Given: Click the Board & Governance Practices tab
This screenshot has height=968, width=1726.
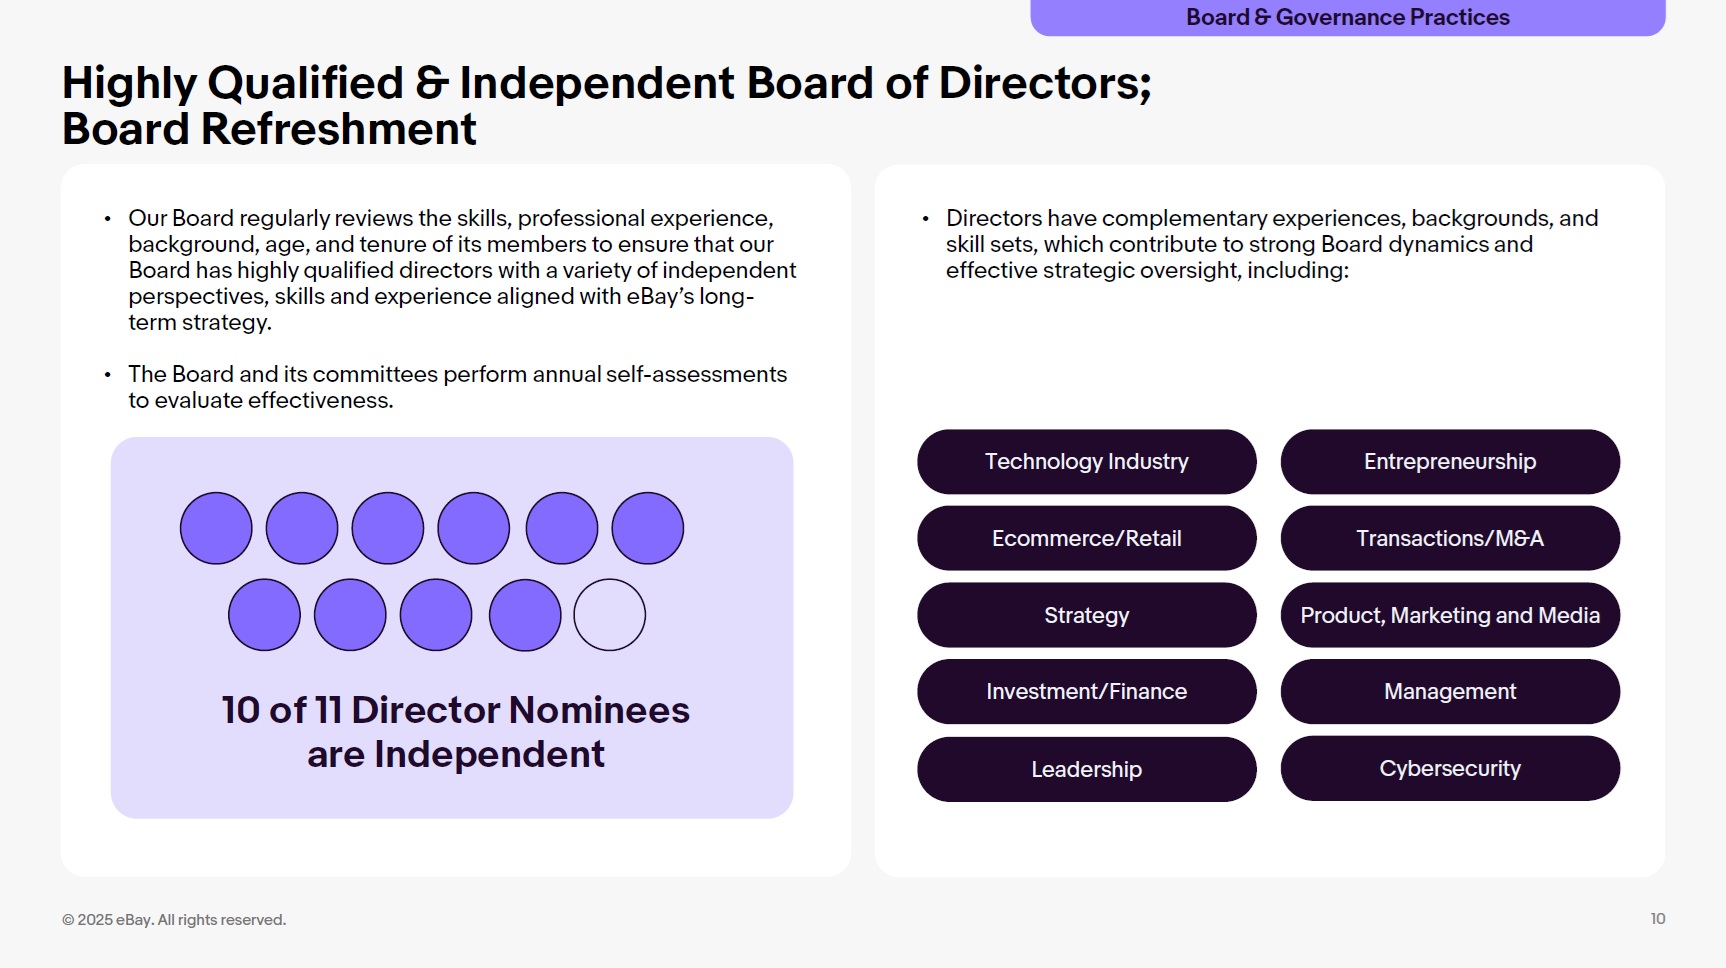Looking at the screenshot, I should [1347, 17].
